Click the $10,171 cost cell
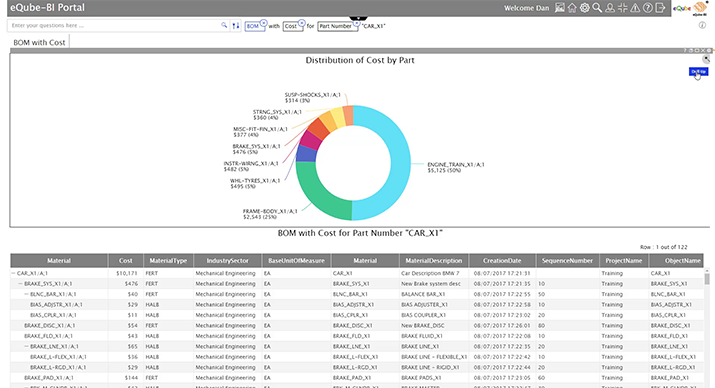Viewport: 715px width, 388px height. point(126,274)
